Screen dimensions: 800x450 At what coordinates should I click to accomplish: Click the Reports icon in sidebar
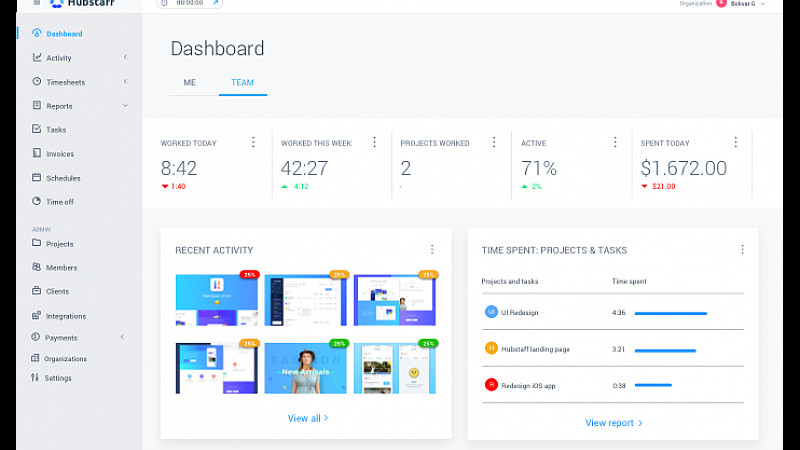(x=37, y=105)
